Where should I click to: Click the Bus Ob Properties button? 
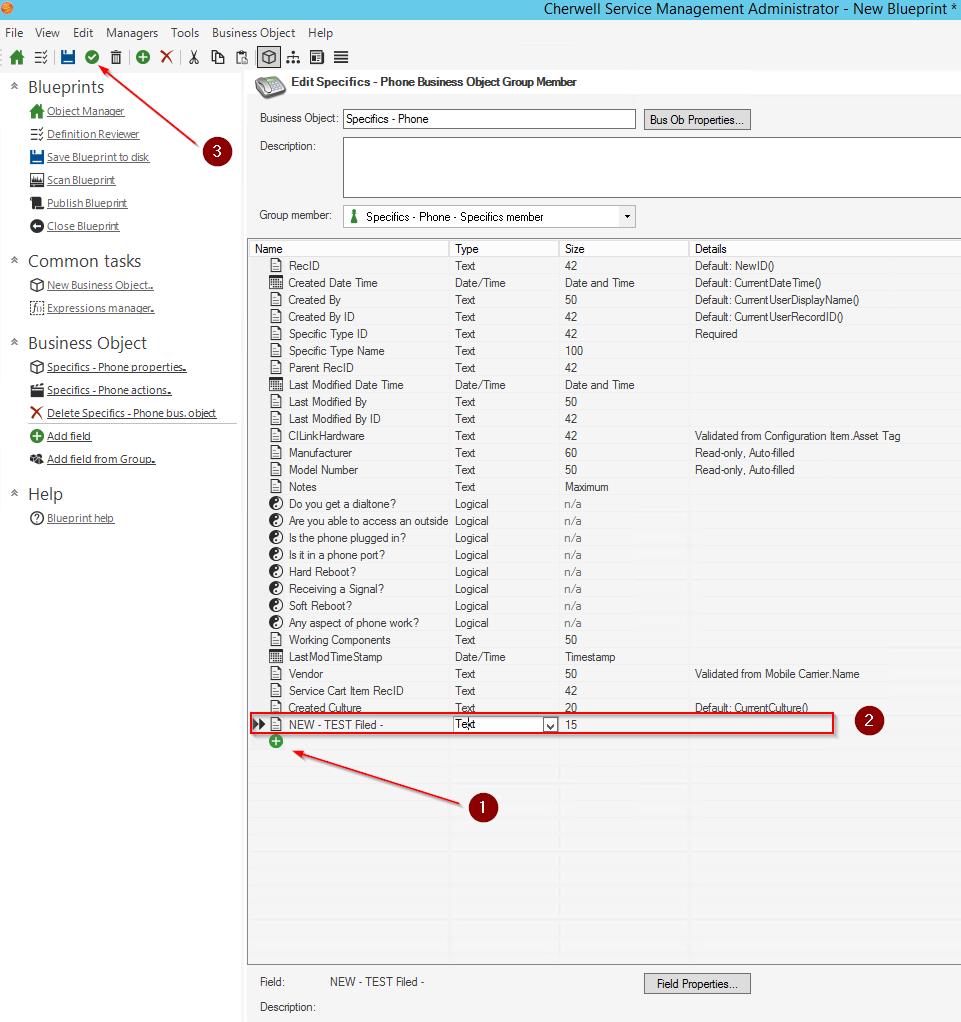click(x=697, y=120)
